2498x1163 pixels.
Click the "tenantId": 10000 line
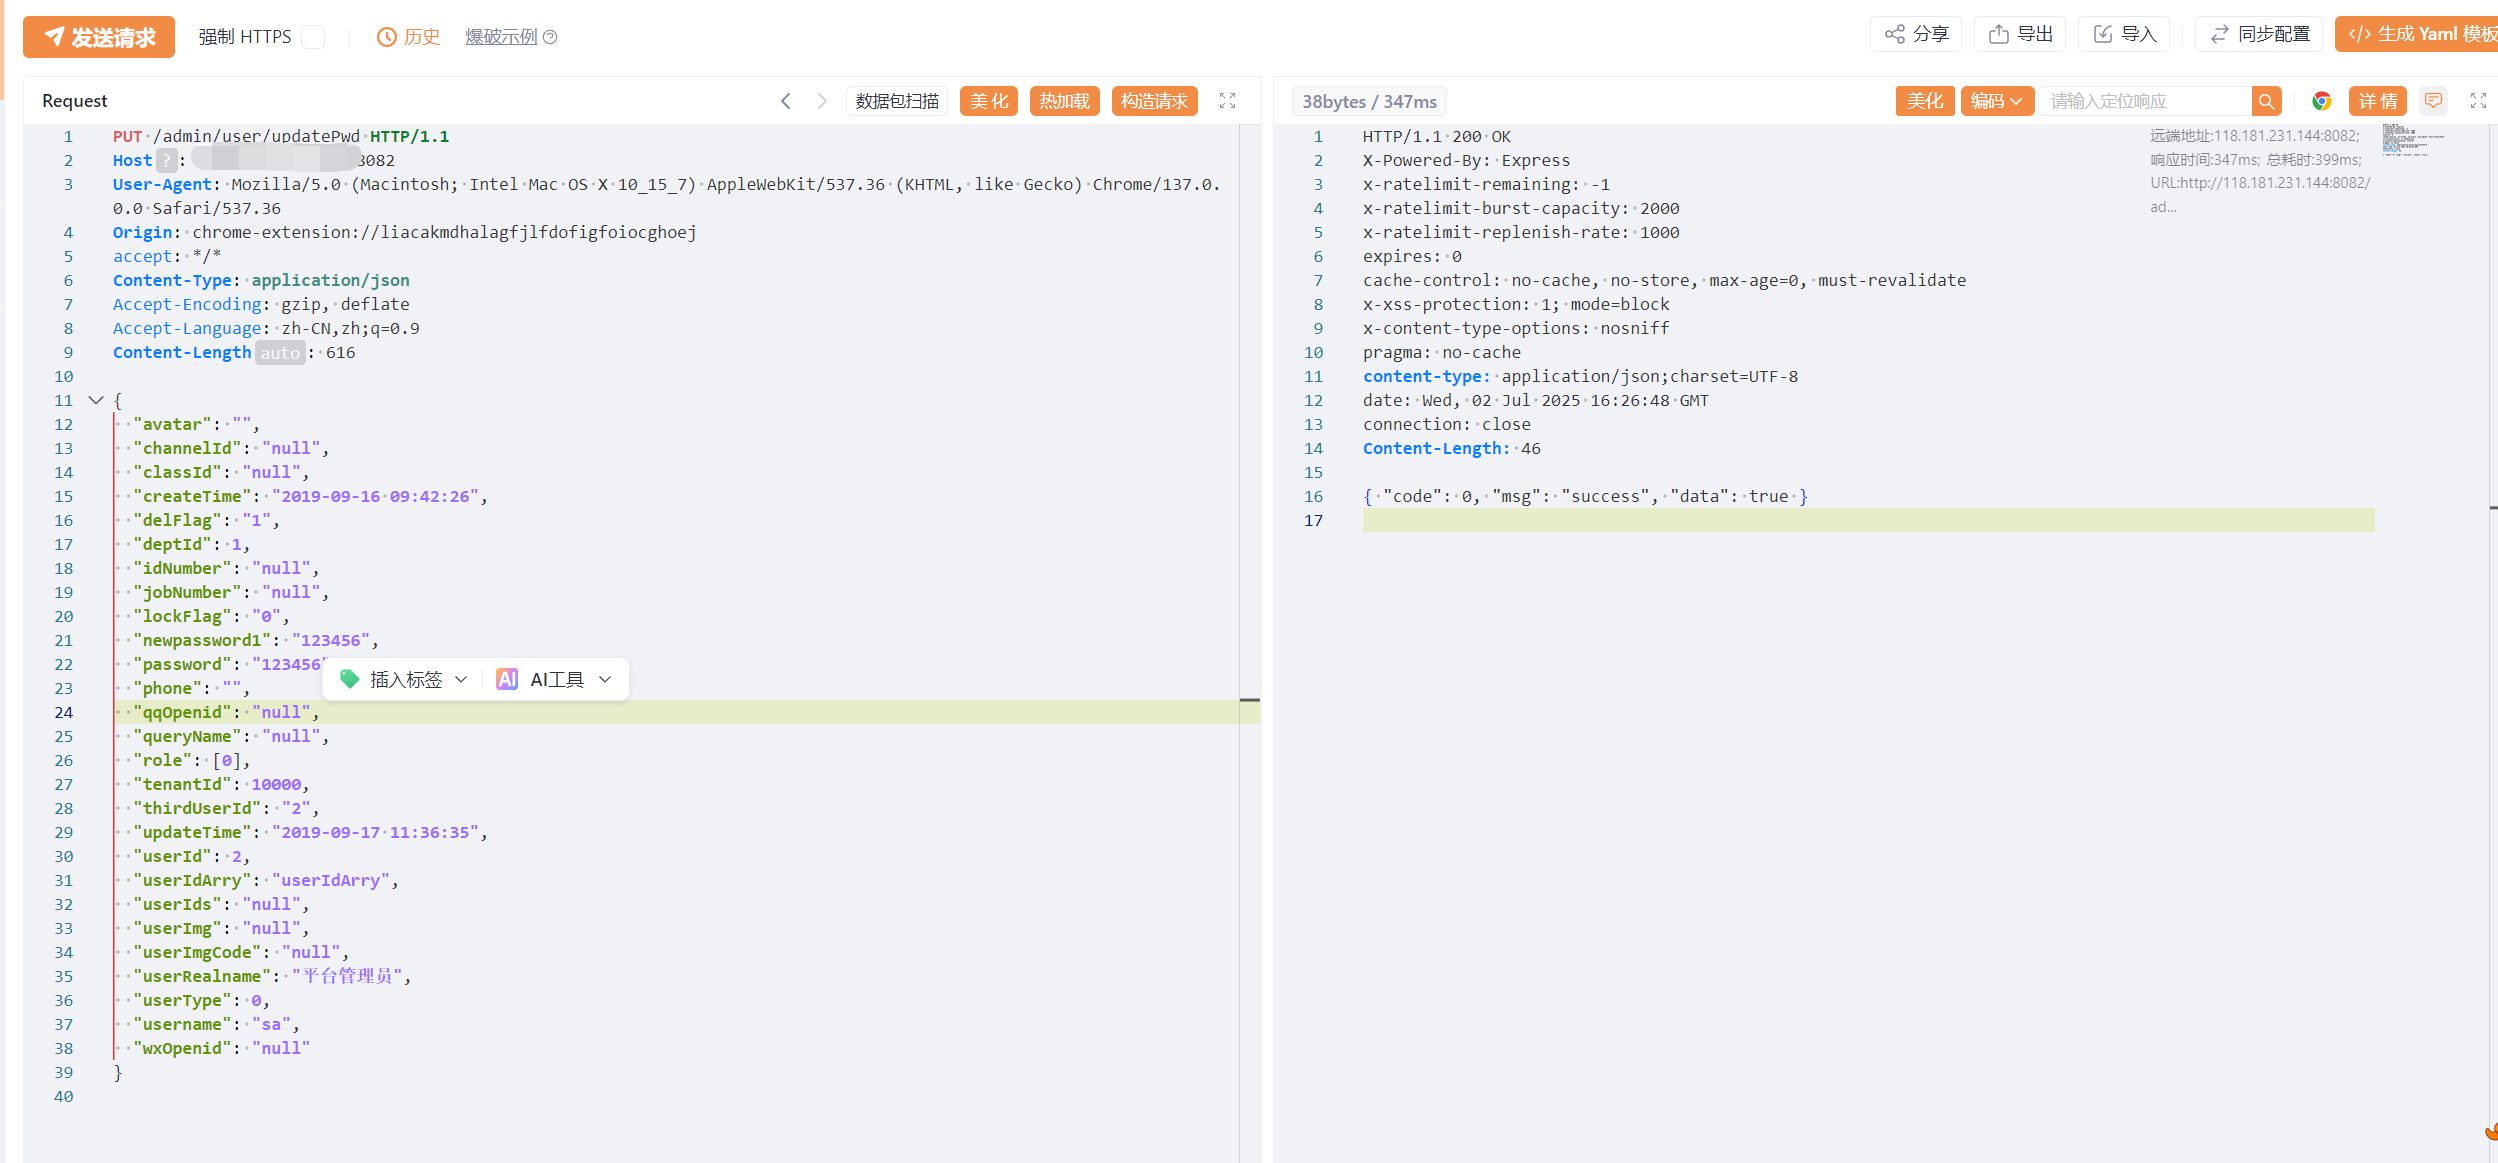221,784
